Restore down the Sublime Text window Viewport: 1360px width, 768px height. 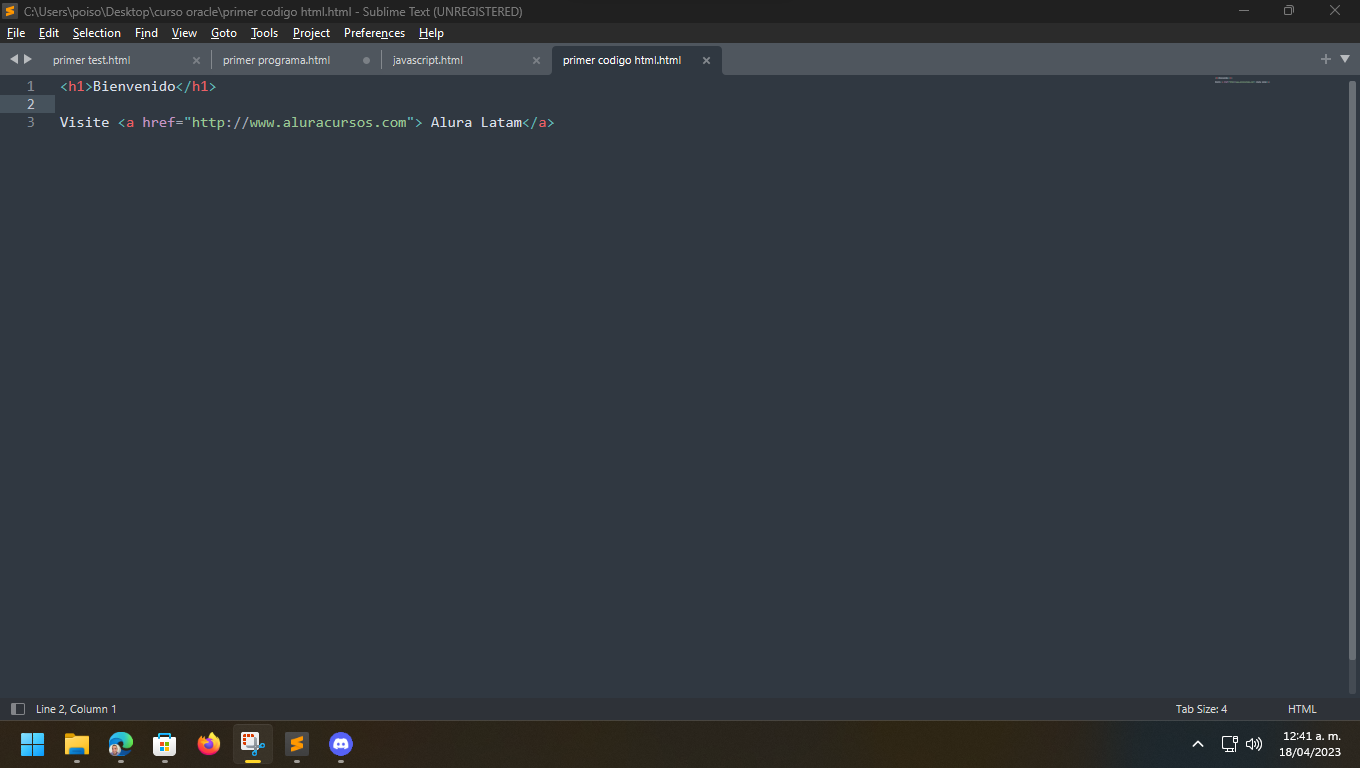1290,11
